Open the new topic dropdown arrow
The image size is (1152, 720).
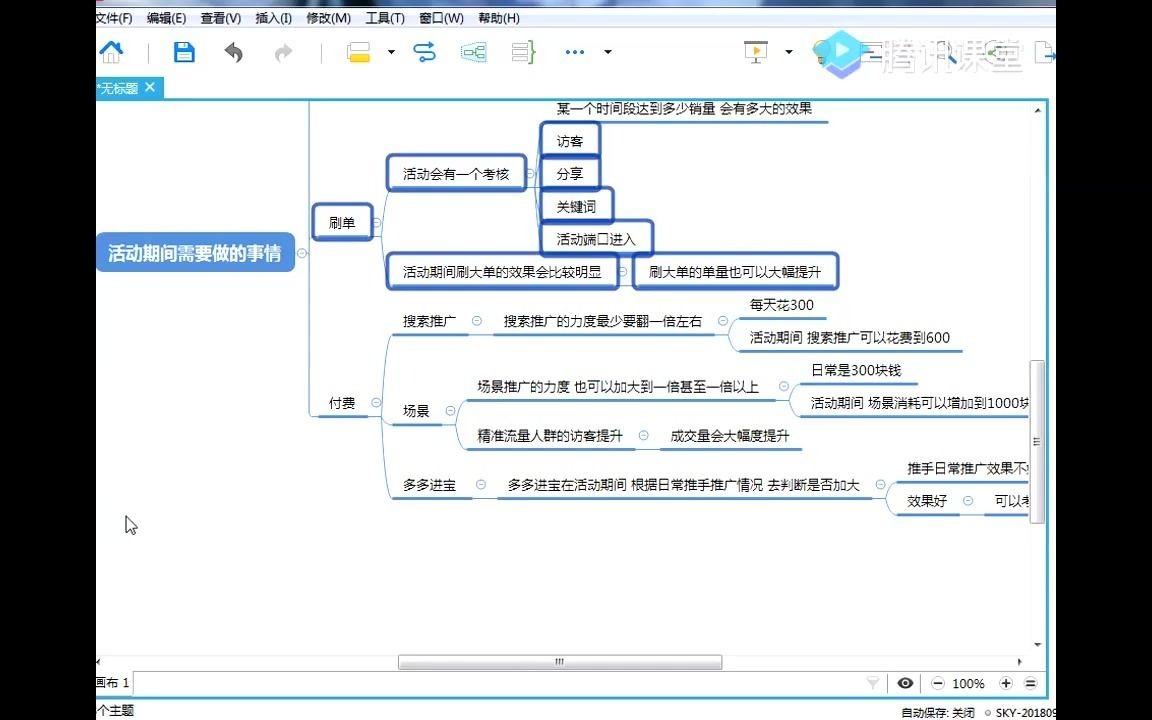pyautogui.click(x=390, y=52)
